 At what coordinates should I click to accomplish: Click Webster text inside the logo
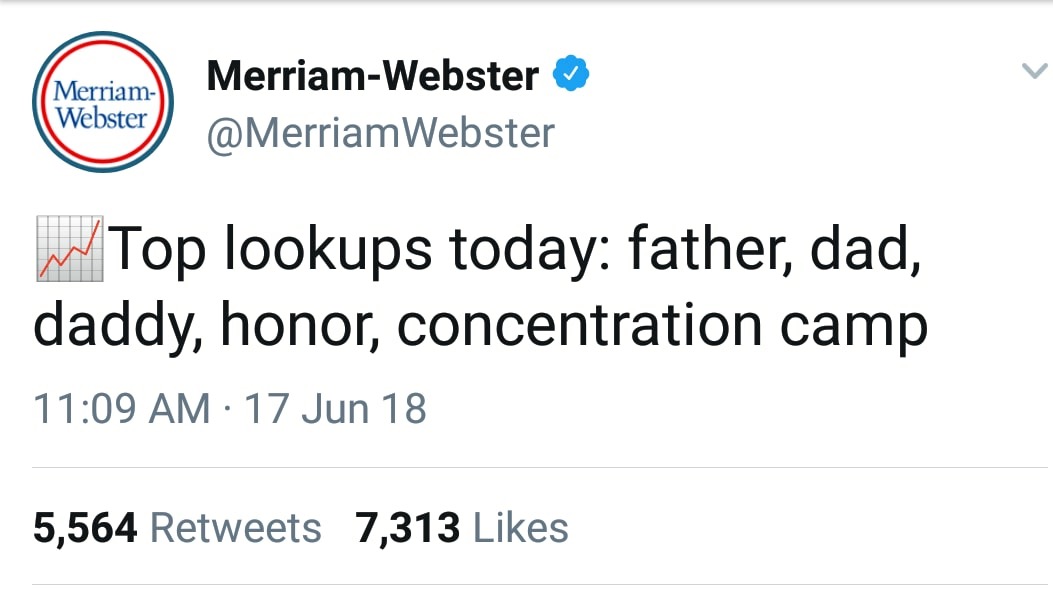pos(102,117)
